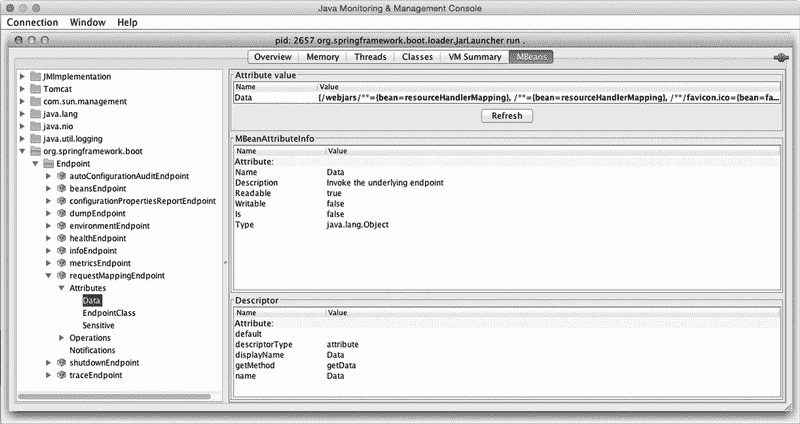Image resolution: width=800 pixels, height=424 pixels.
Task: Click the beansEndpoint bean icon
Action: point(62,188)
